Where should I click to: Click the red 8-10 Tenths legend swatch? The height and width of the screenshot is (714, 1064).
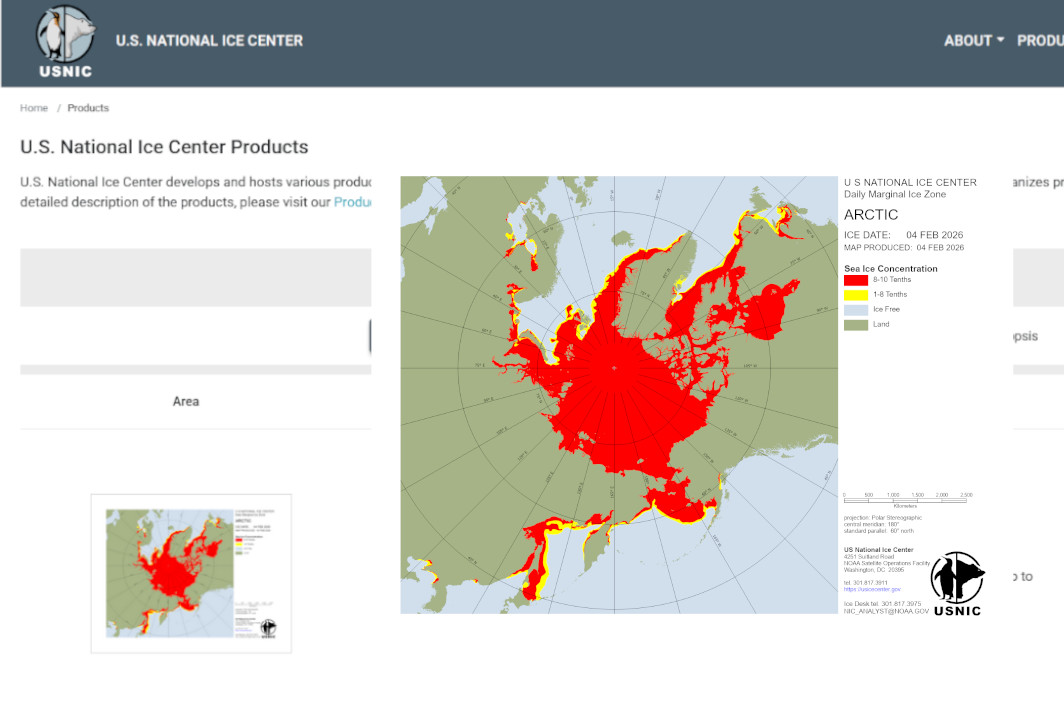(856, 280)
